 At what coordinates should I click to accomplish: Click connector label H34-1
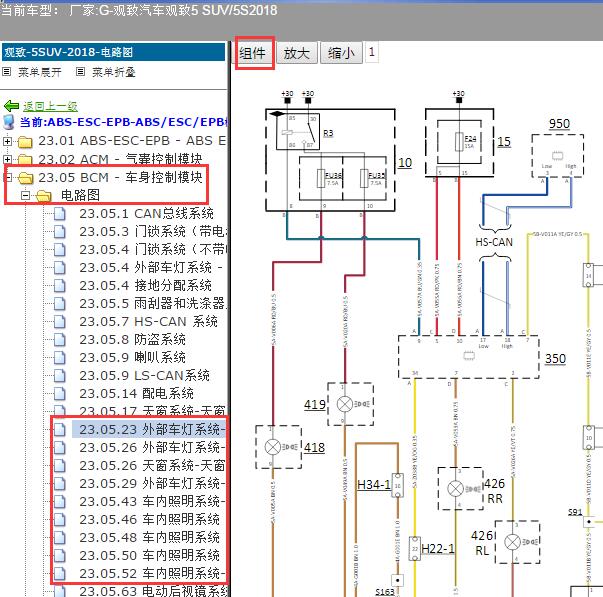[373, 485]
